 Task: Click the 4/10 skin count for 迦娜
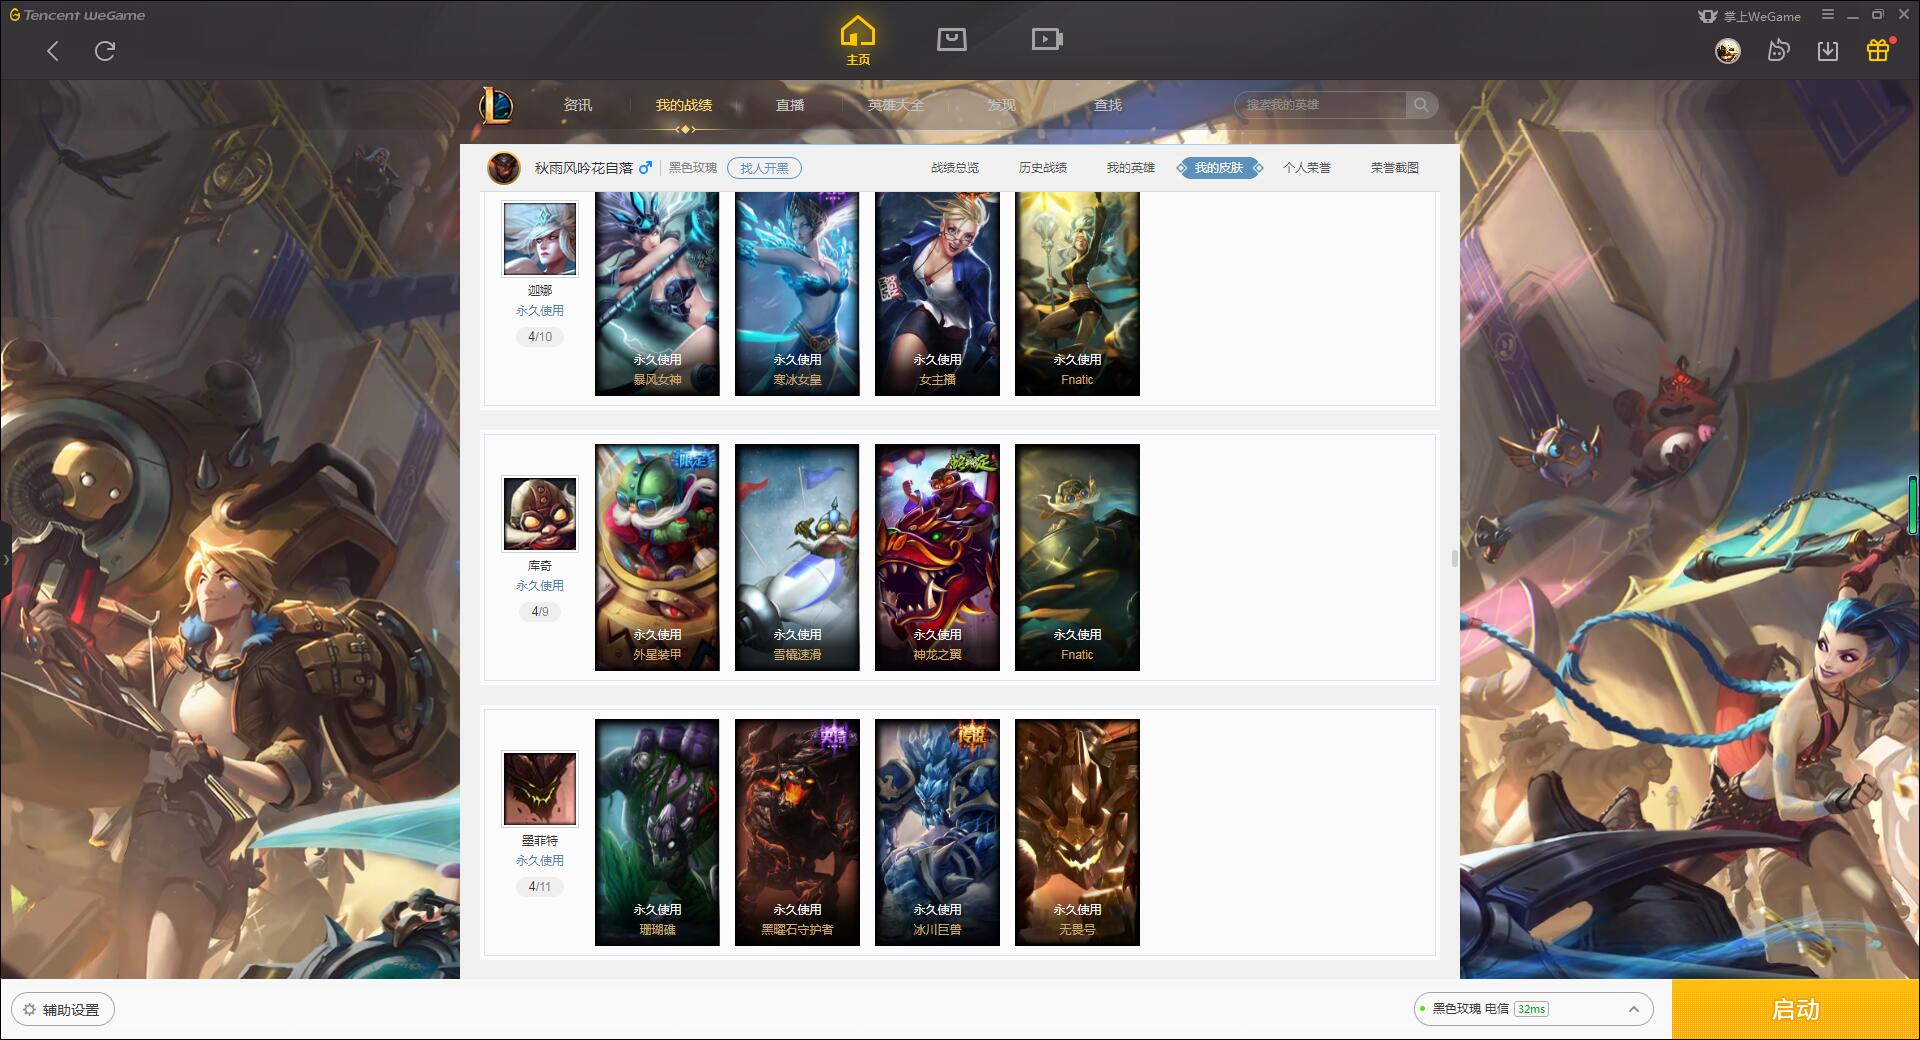pyautogui.click(x=540, y=337)
